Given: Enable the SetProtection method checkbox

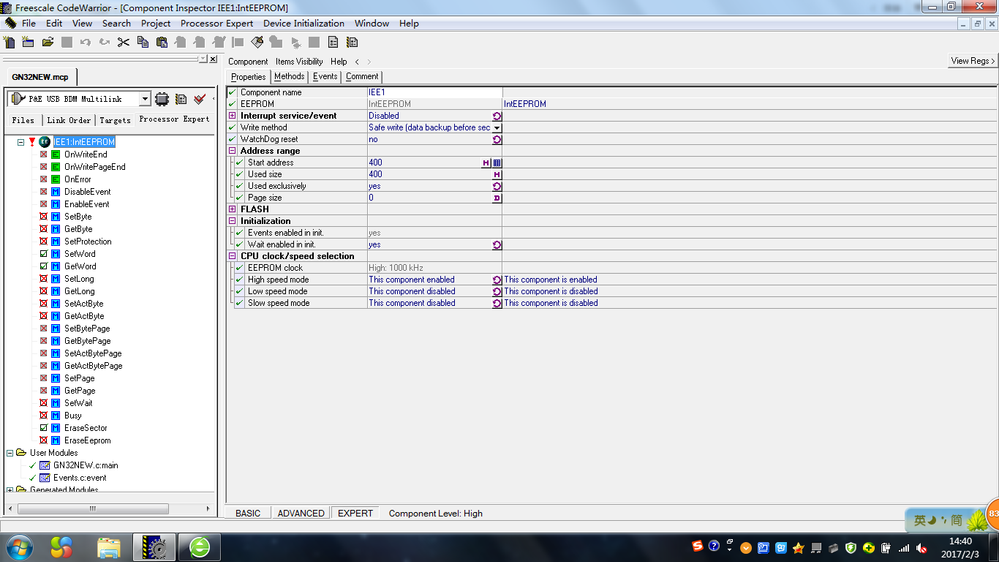Looking at the screenshot, I should 43,241.
